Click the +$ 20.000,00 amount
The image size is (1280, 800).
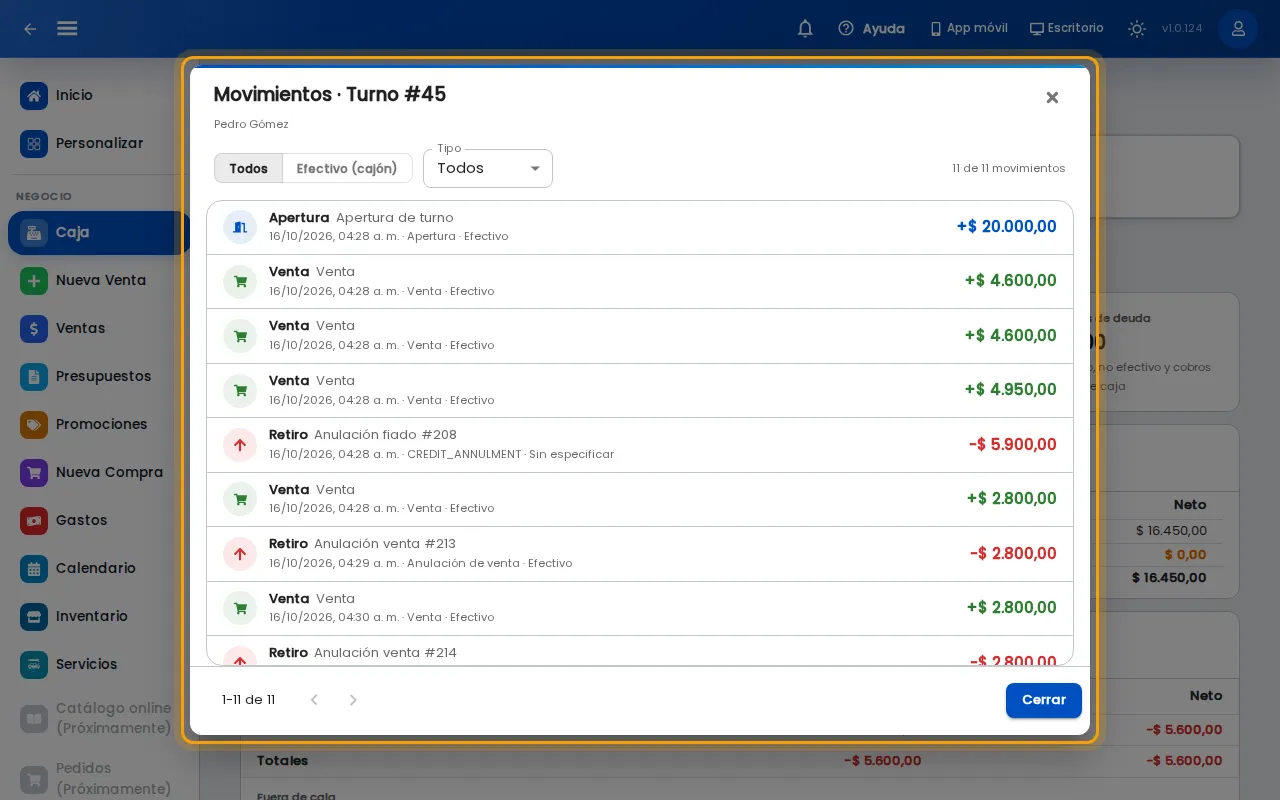pyautogui.click(x=1006, y=227)
